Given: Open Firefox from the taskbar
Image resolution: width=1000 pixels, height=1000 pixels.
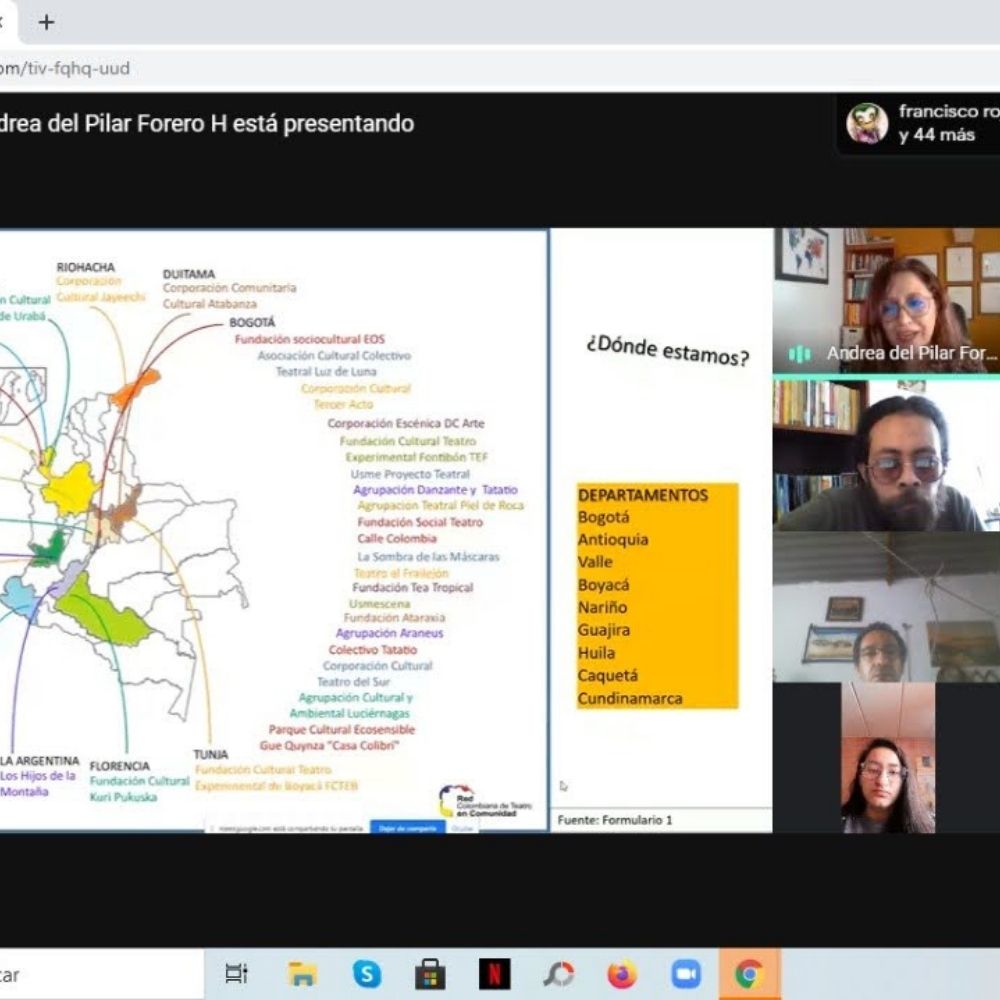Looking at the screenshot, I should [x=622, y=974].
